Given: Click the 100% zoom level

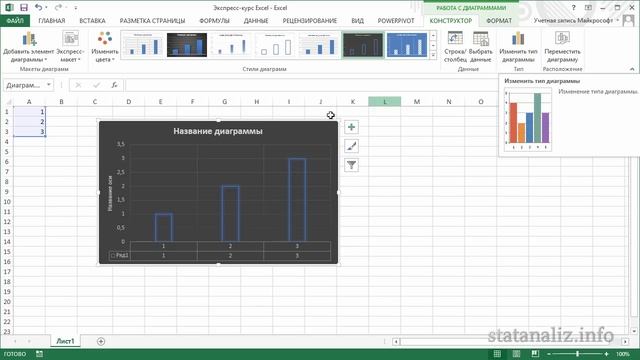Looking at the screenshot, I should click(623, 354).
